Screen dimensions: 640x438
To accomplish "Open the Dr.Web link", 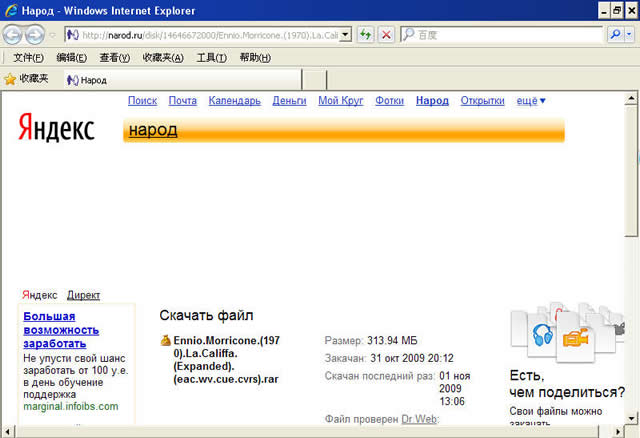I will pos(419,419).
